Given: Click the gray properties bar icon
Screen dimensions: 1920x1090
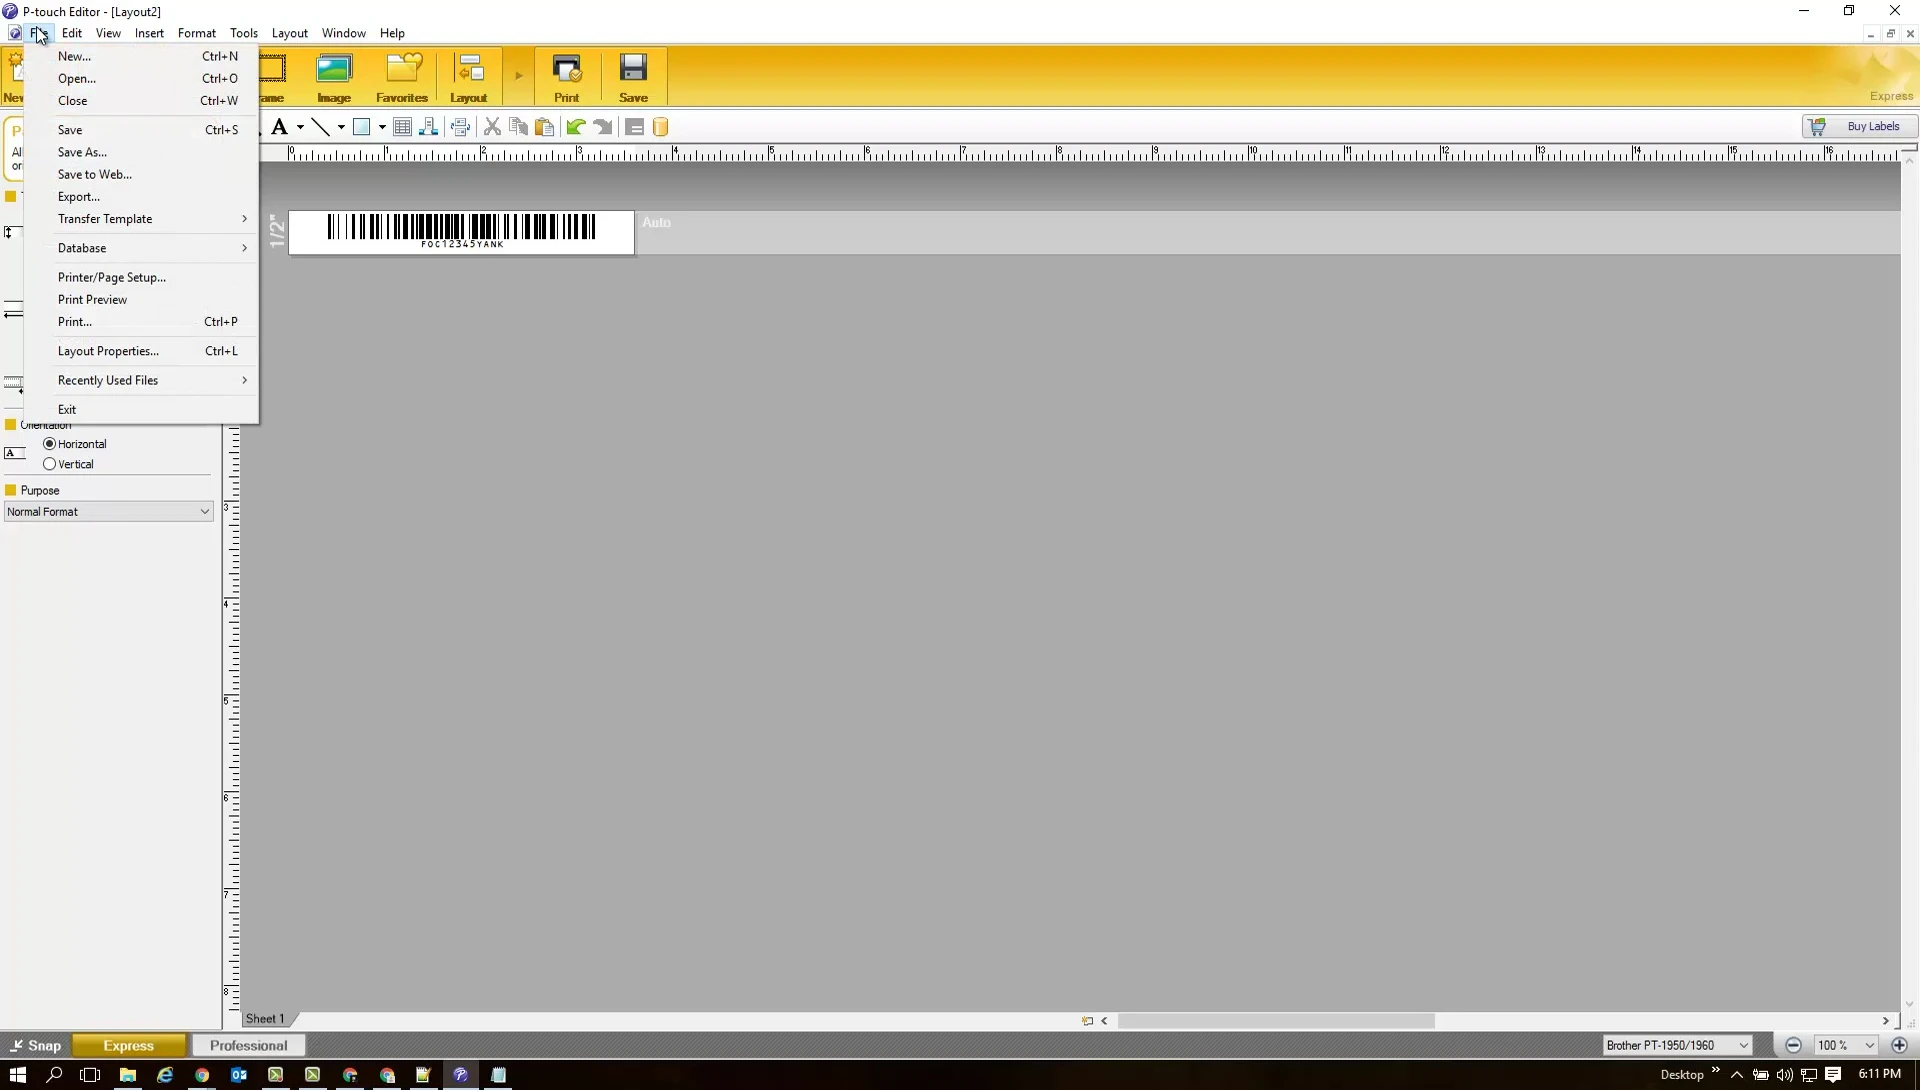Looking at the screenshot, I should click(x=634, y=127).
